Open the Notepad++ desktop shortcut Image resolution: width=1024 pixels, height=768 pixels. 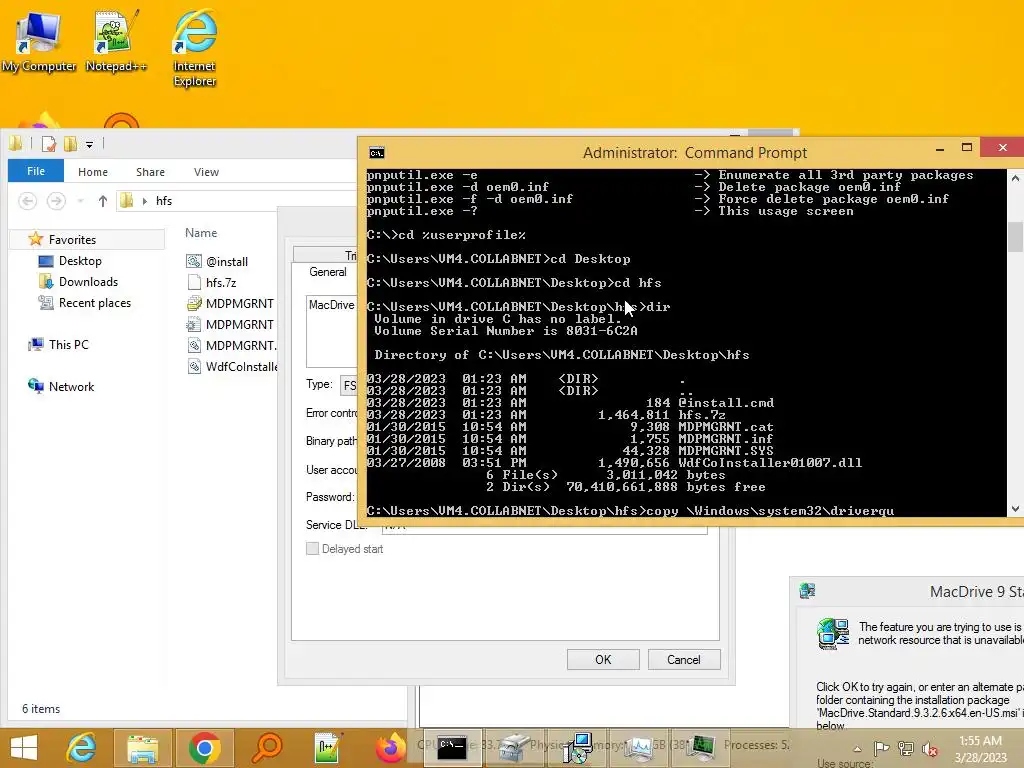116,40
